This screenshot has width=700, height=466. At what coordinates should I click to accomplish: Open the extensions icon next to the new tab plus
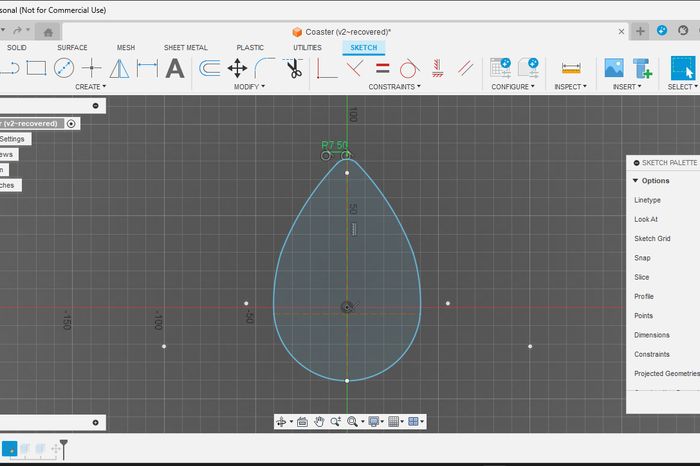pyautogui.click(x=662, y=30)
